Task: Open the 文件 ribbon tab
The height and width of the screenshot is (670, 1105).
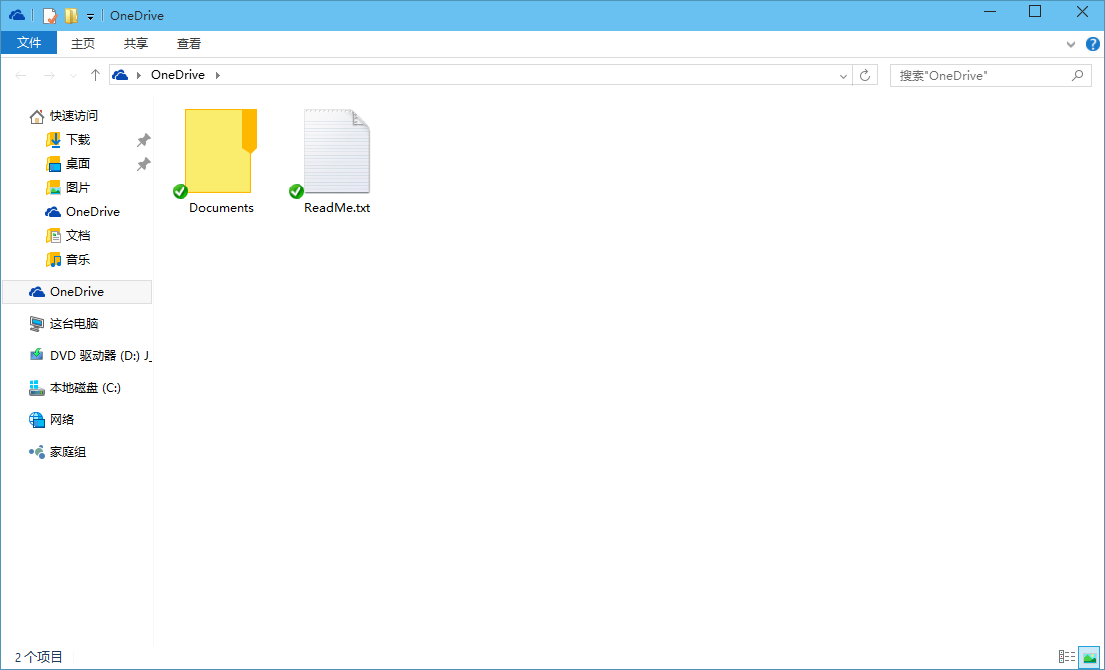Action: [x=29, y=43]
